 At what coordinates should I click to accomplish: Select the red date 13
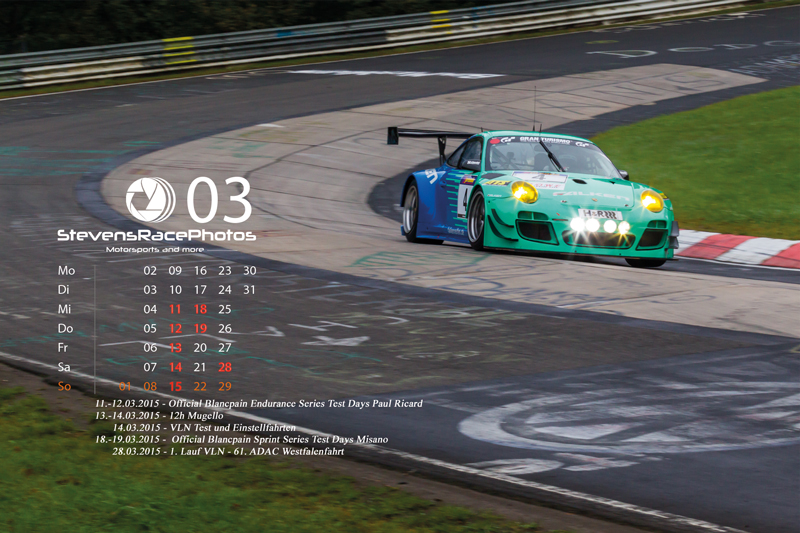point(175,347)
